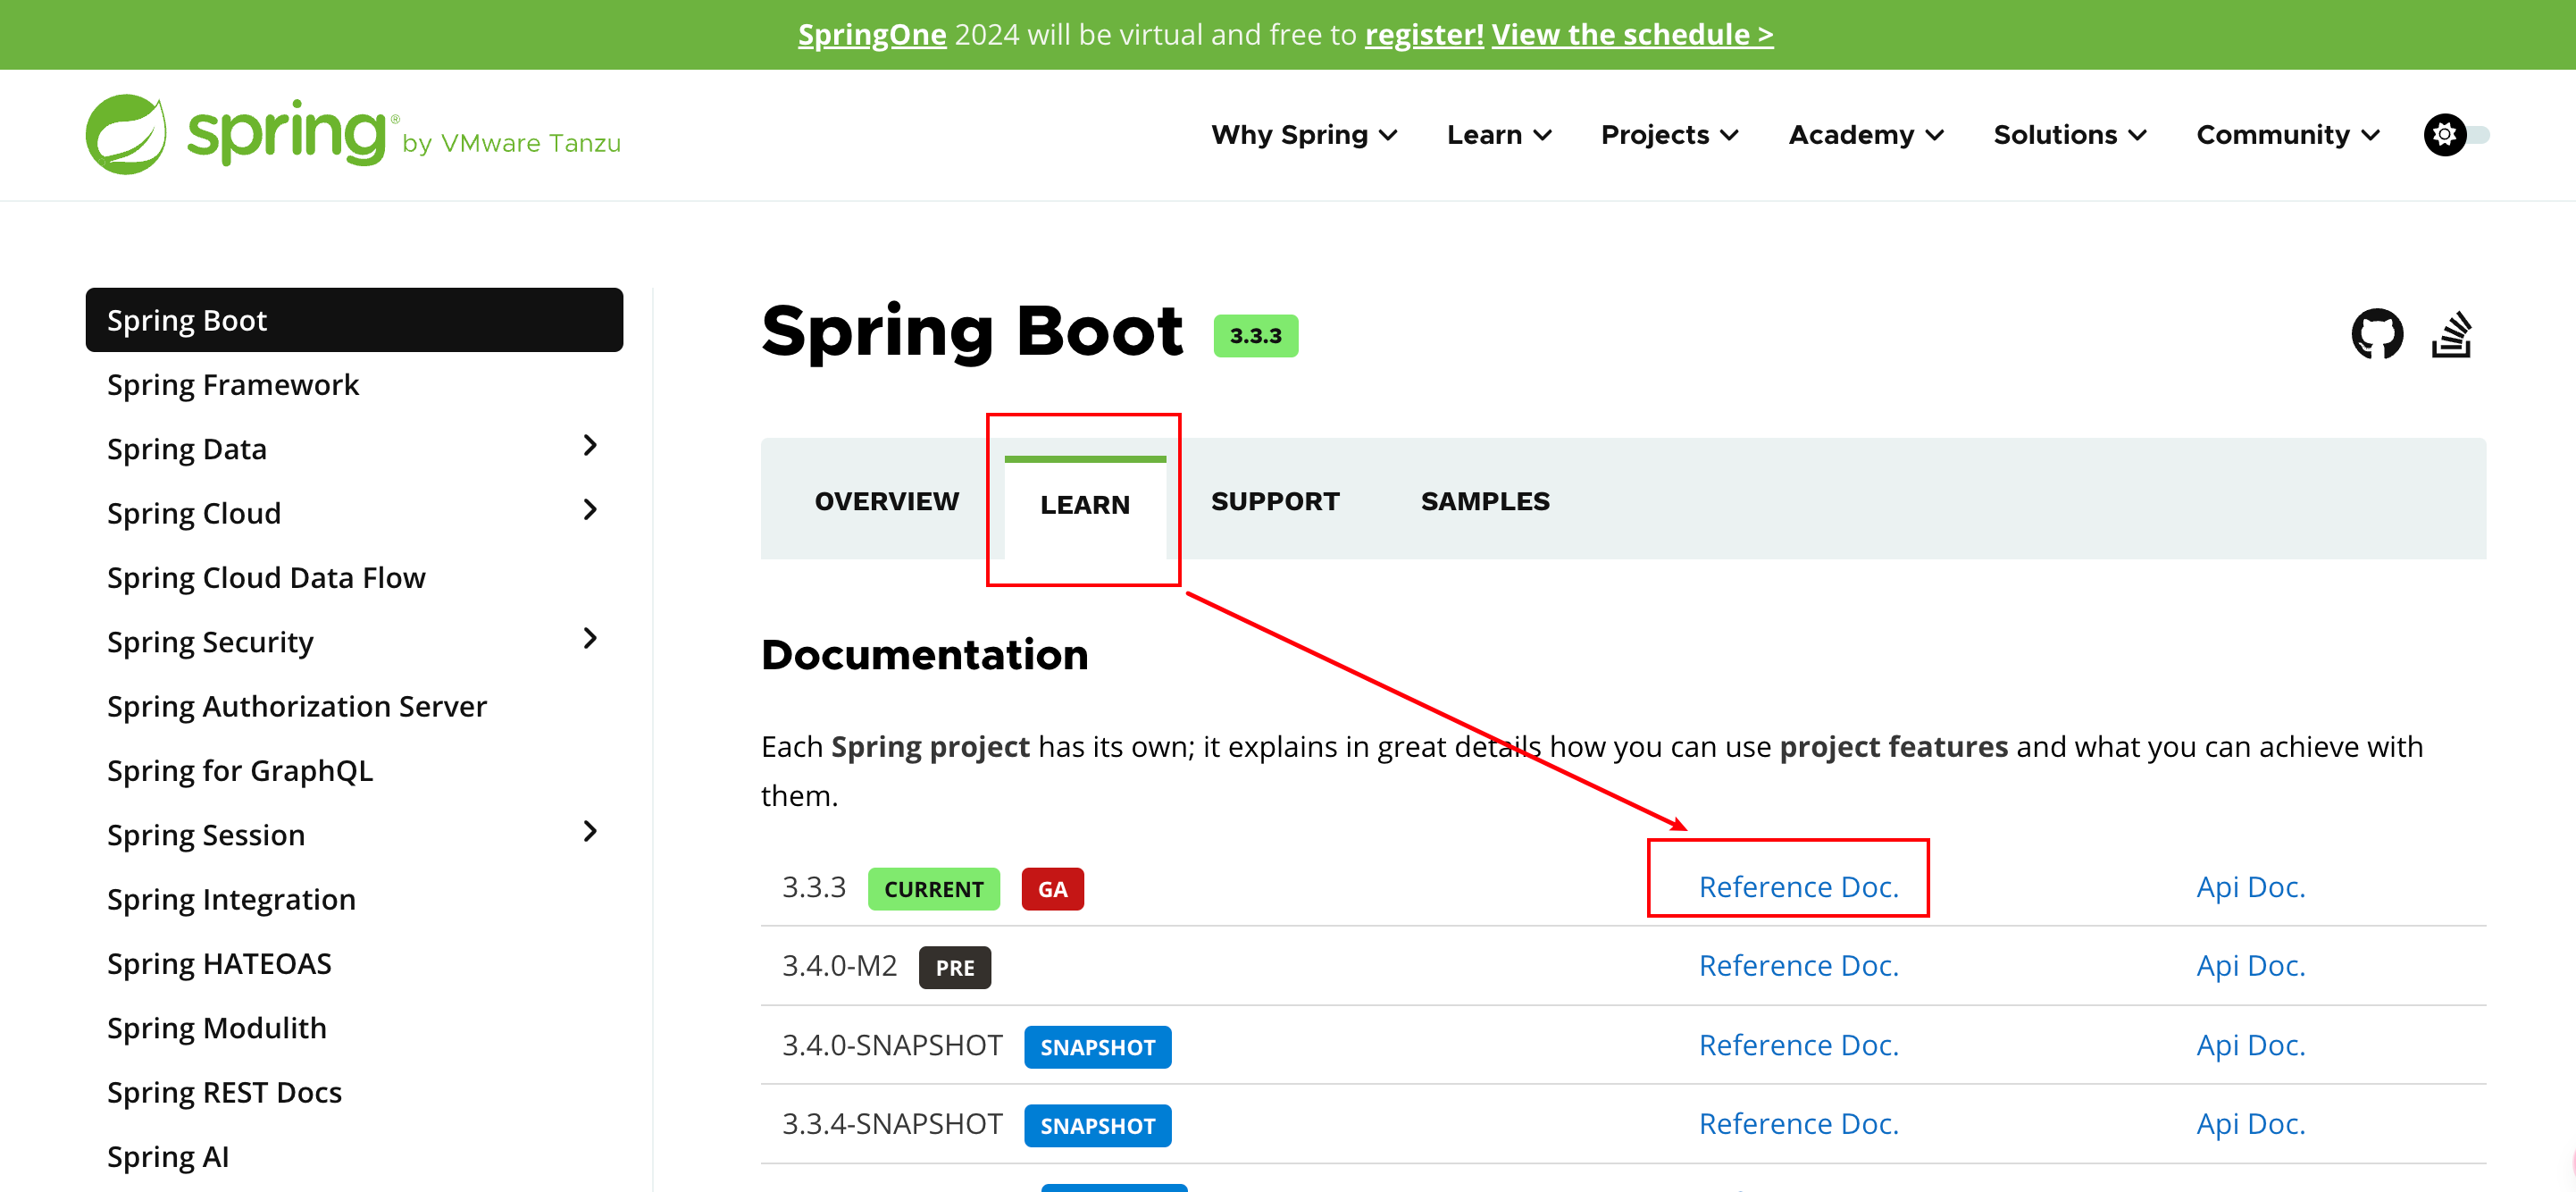Image resolution: width=2576 pixels, height=1192 pixels.
Task: Open Api Doc. for version 3.3.3
Action: [2250, 887]
